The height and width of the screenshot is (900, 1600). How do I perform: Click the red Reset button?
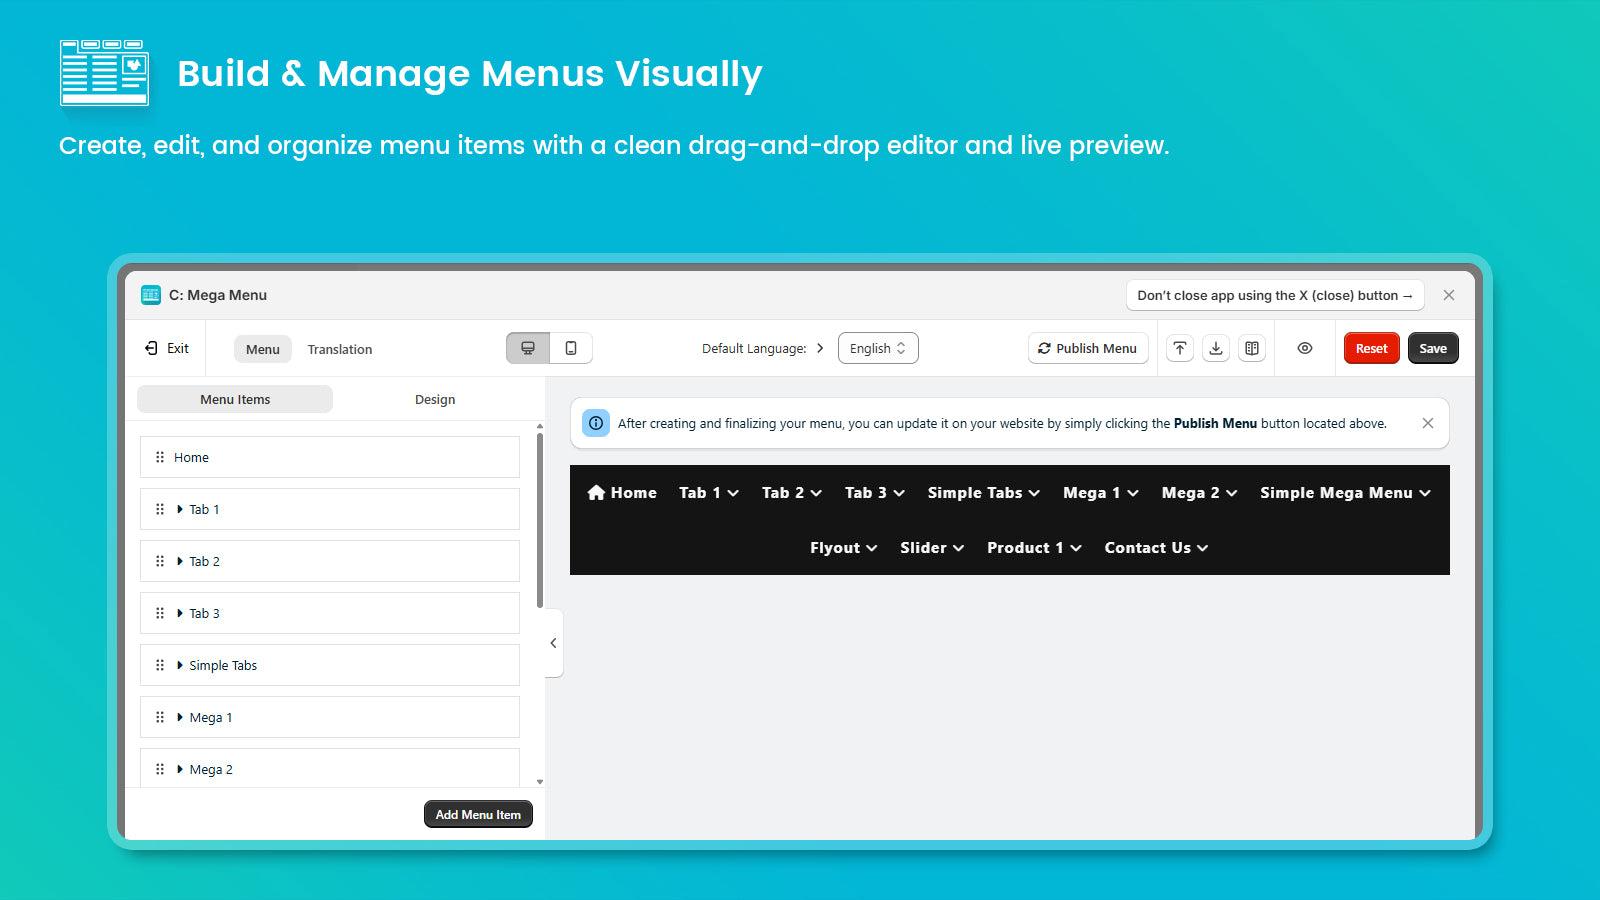tap(1371, 348)
